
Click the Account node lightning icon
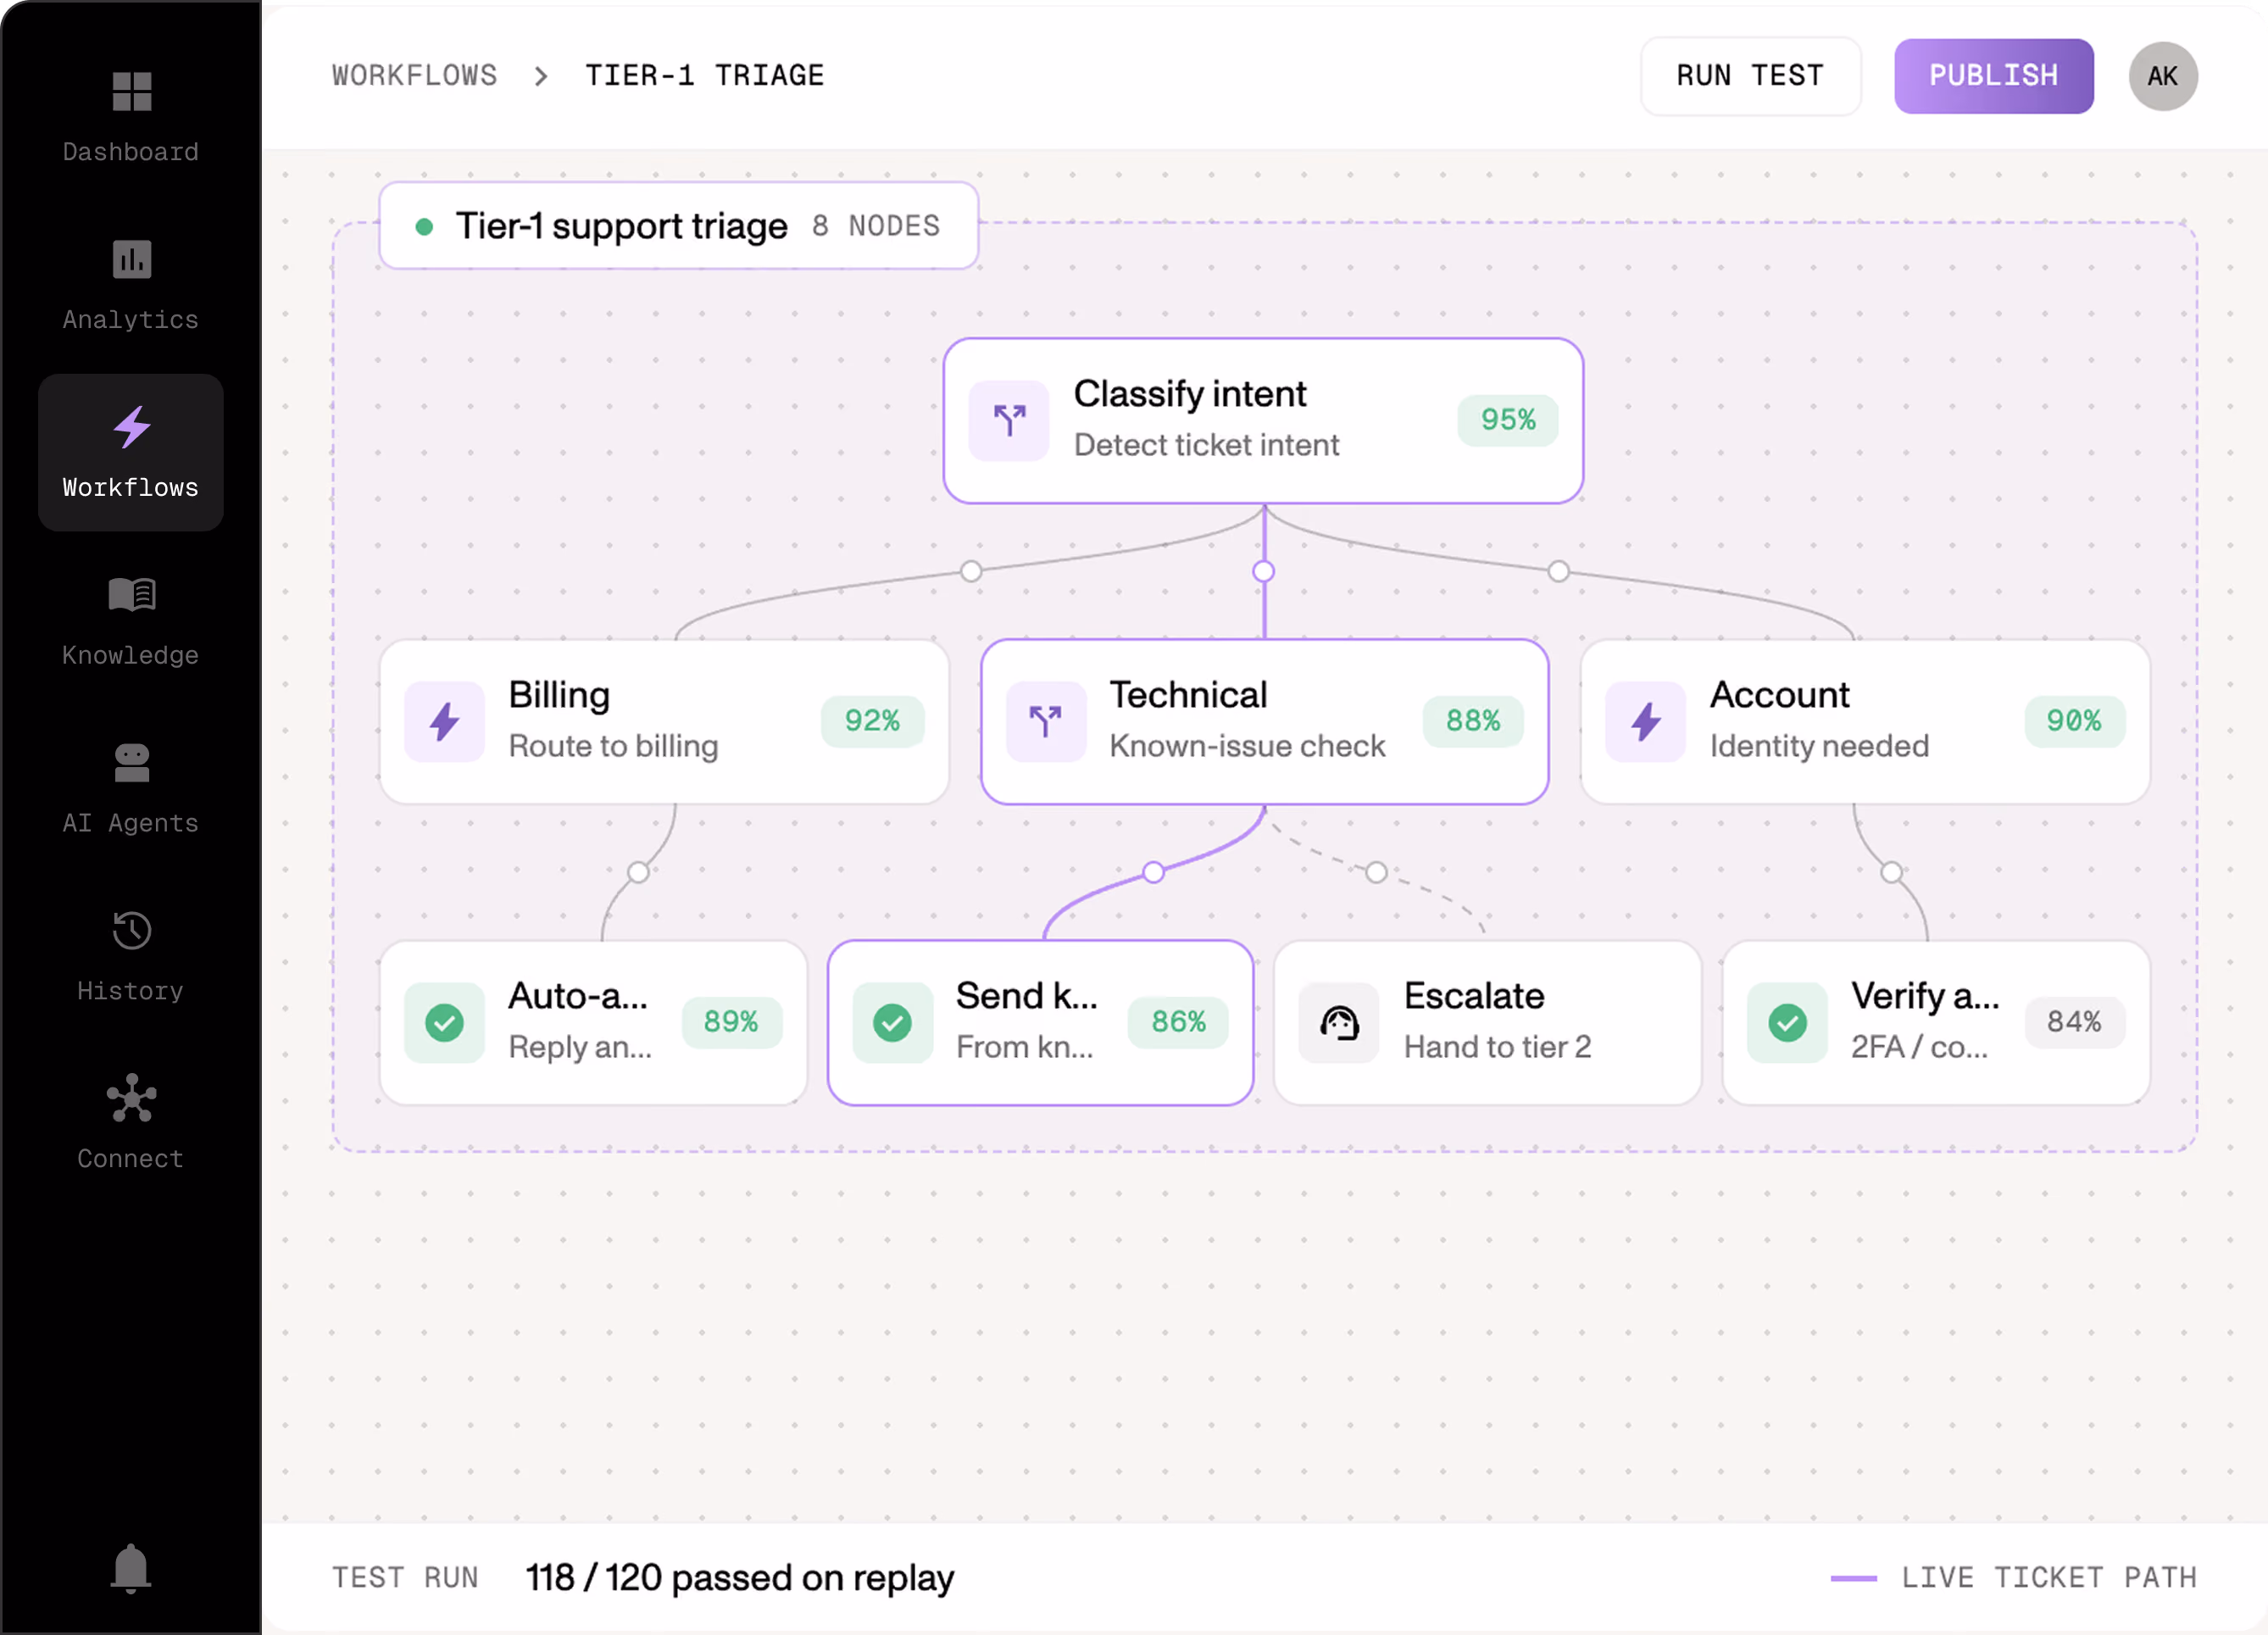click(x=1646, y=721)
